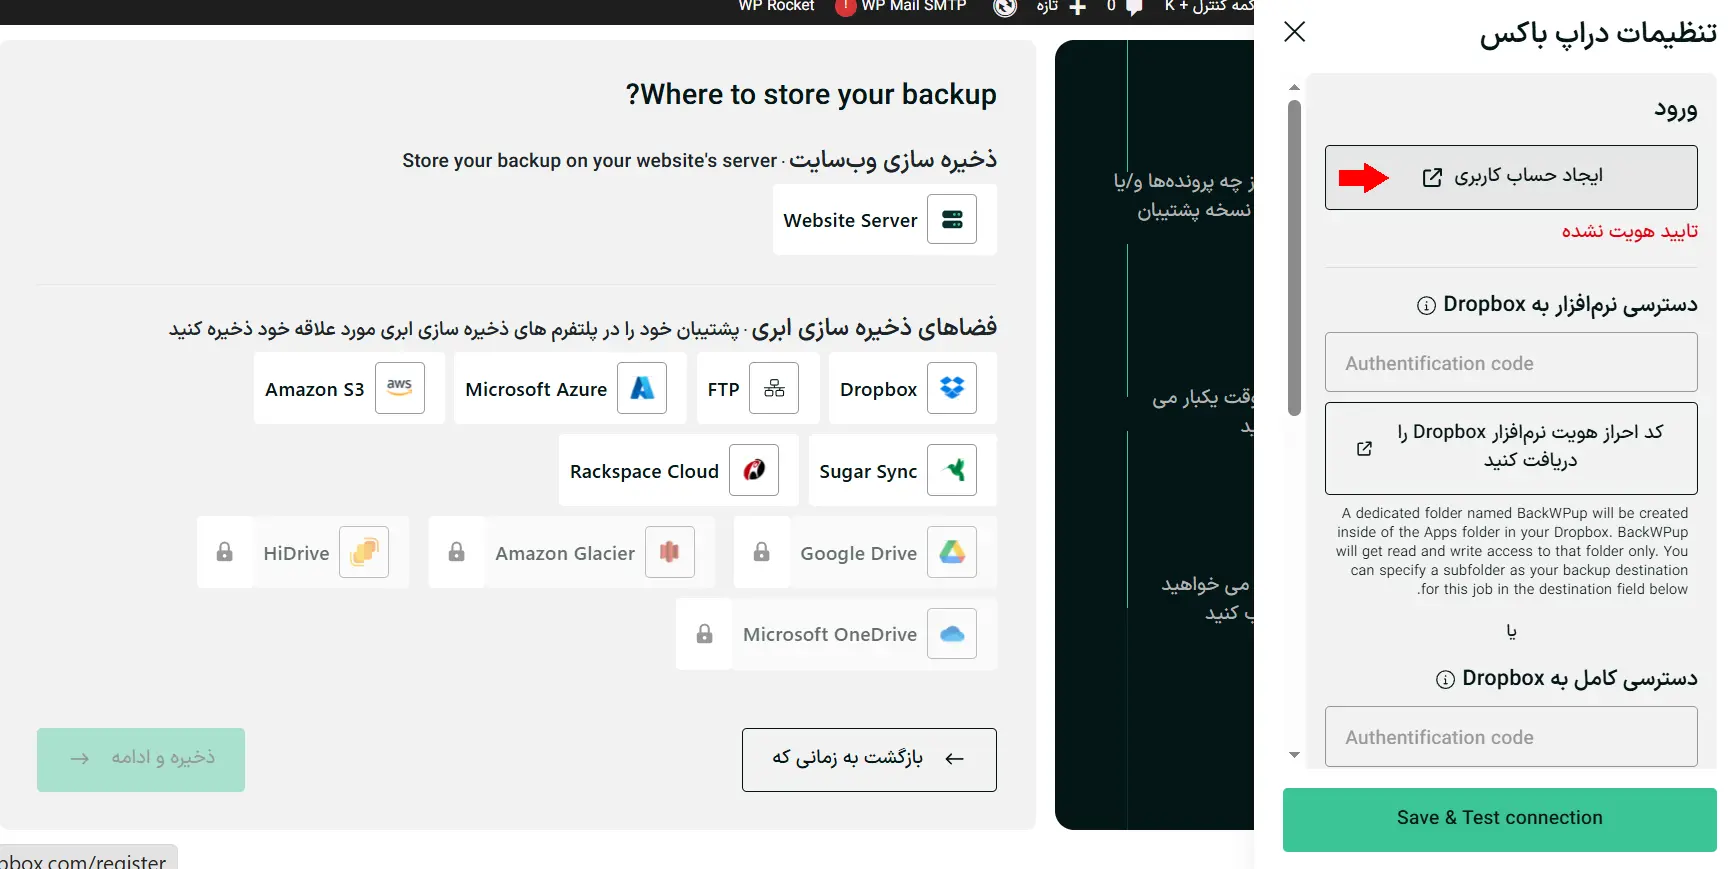Screen dimensions: 1731x869
Task: Select the Microsoft Azure icon
Action: 642,388
